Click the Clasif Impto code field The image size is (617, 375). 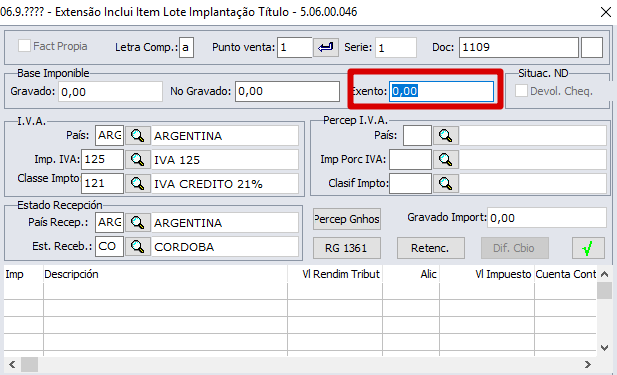pos(410,183)
